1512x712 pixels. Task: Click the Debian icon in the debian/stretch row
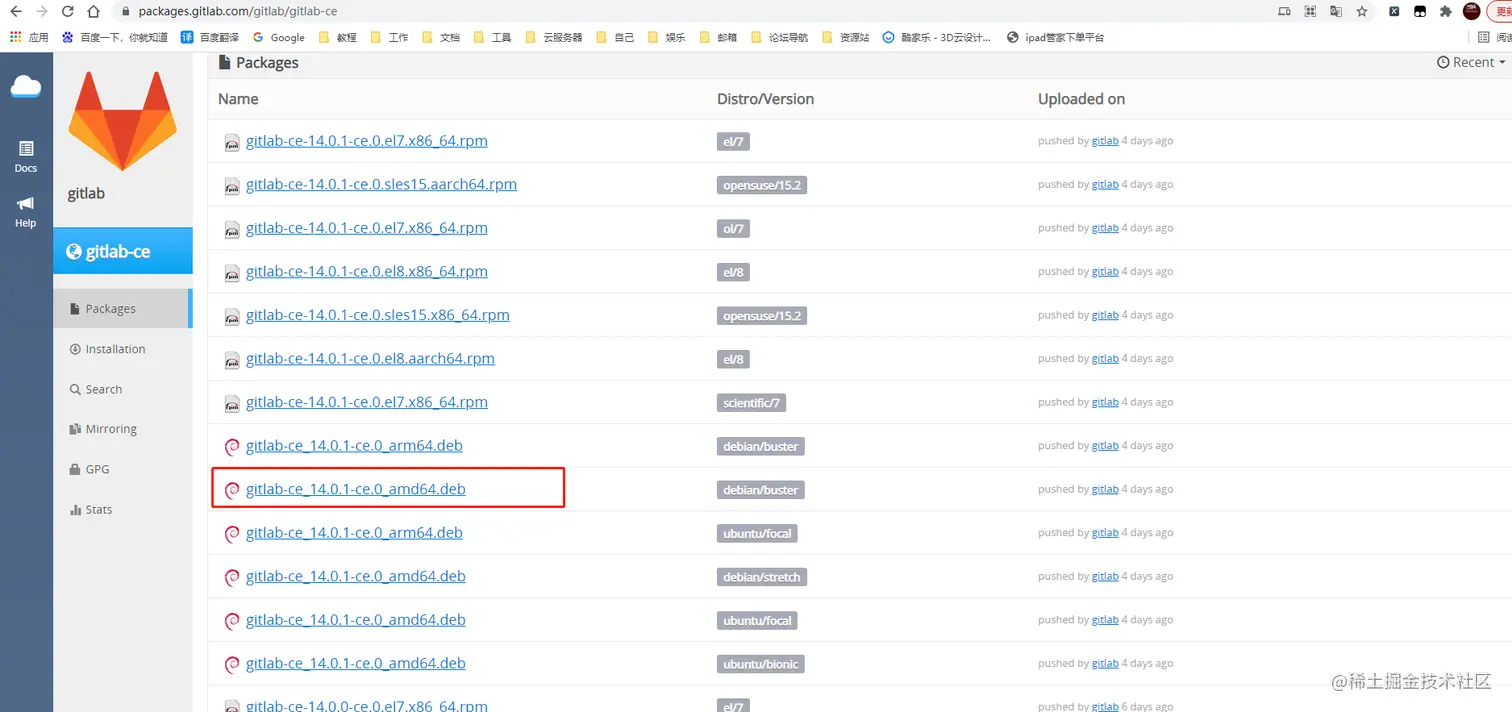point(232,577)
